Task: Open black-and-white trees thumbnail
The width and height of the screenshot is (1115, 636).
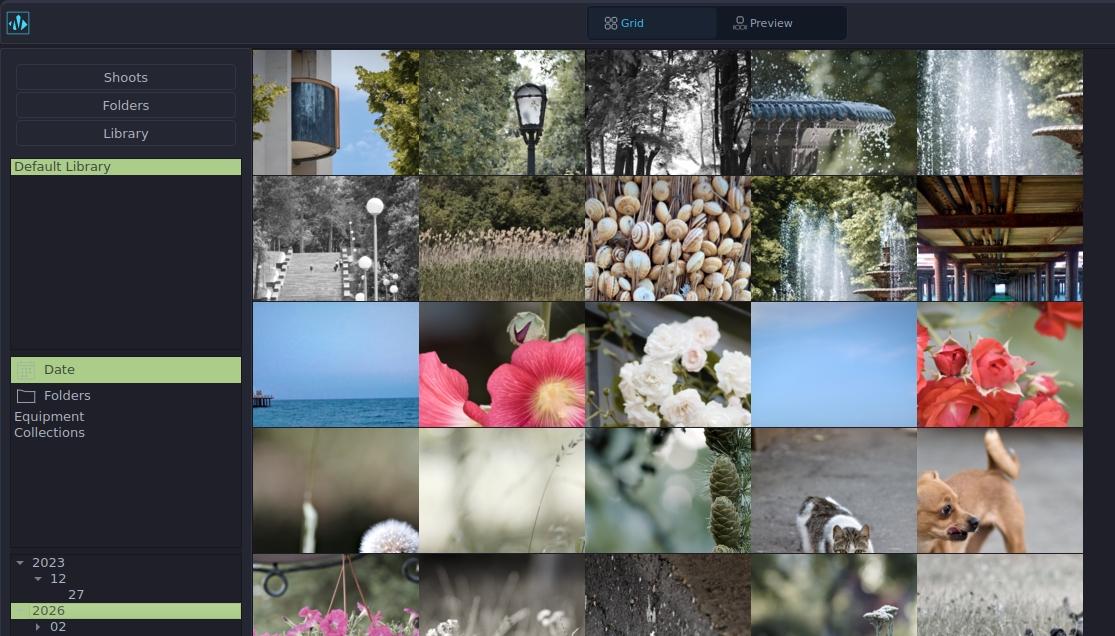Action: pos(668,112)
